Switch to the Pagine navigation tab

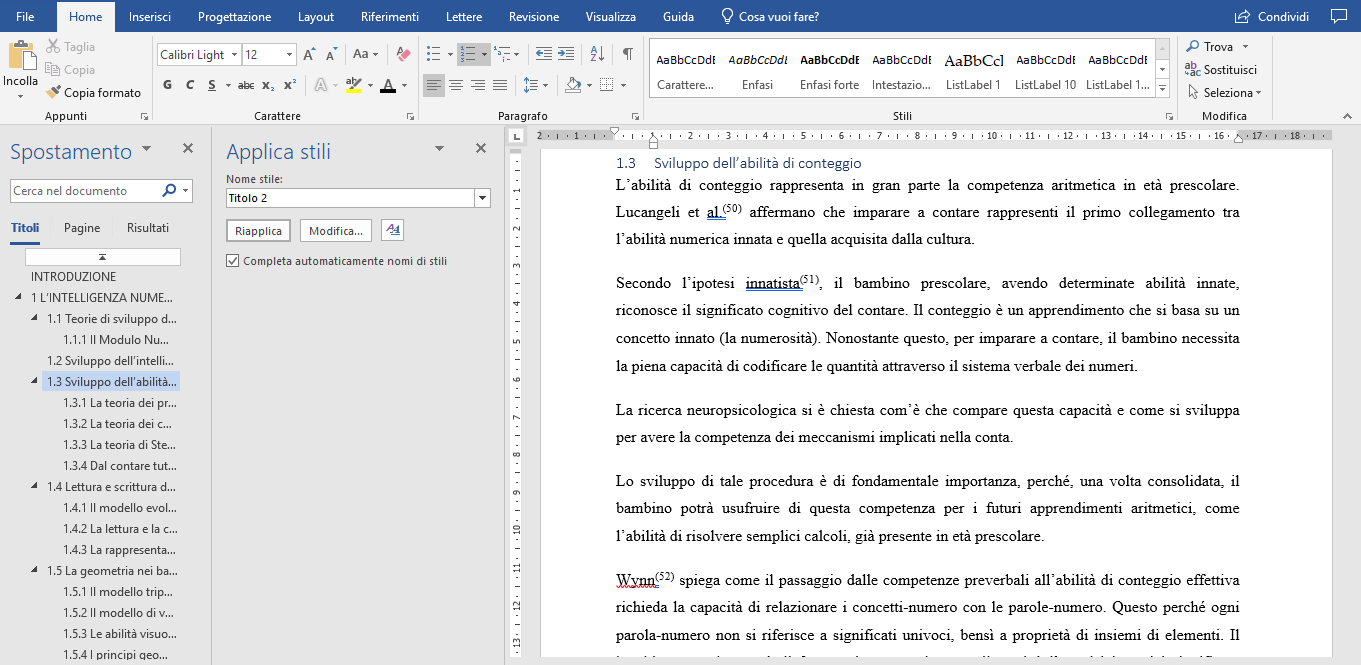[82, 228]
